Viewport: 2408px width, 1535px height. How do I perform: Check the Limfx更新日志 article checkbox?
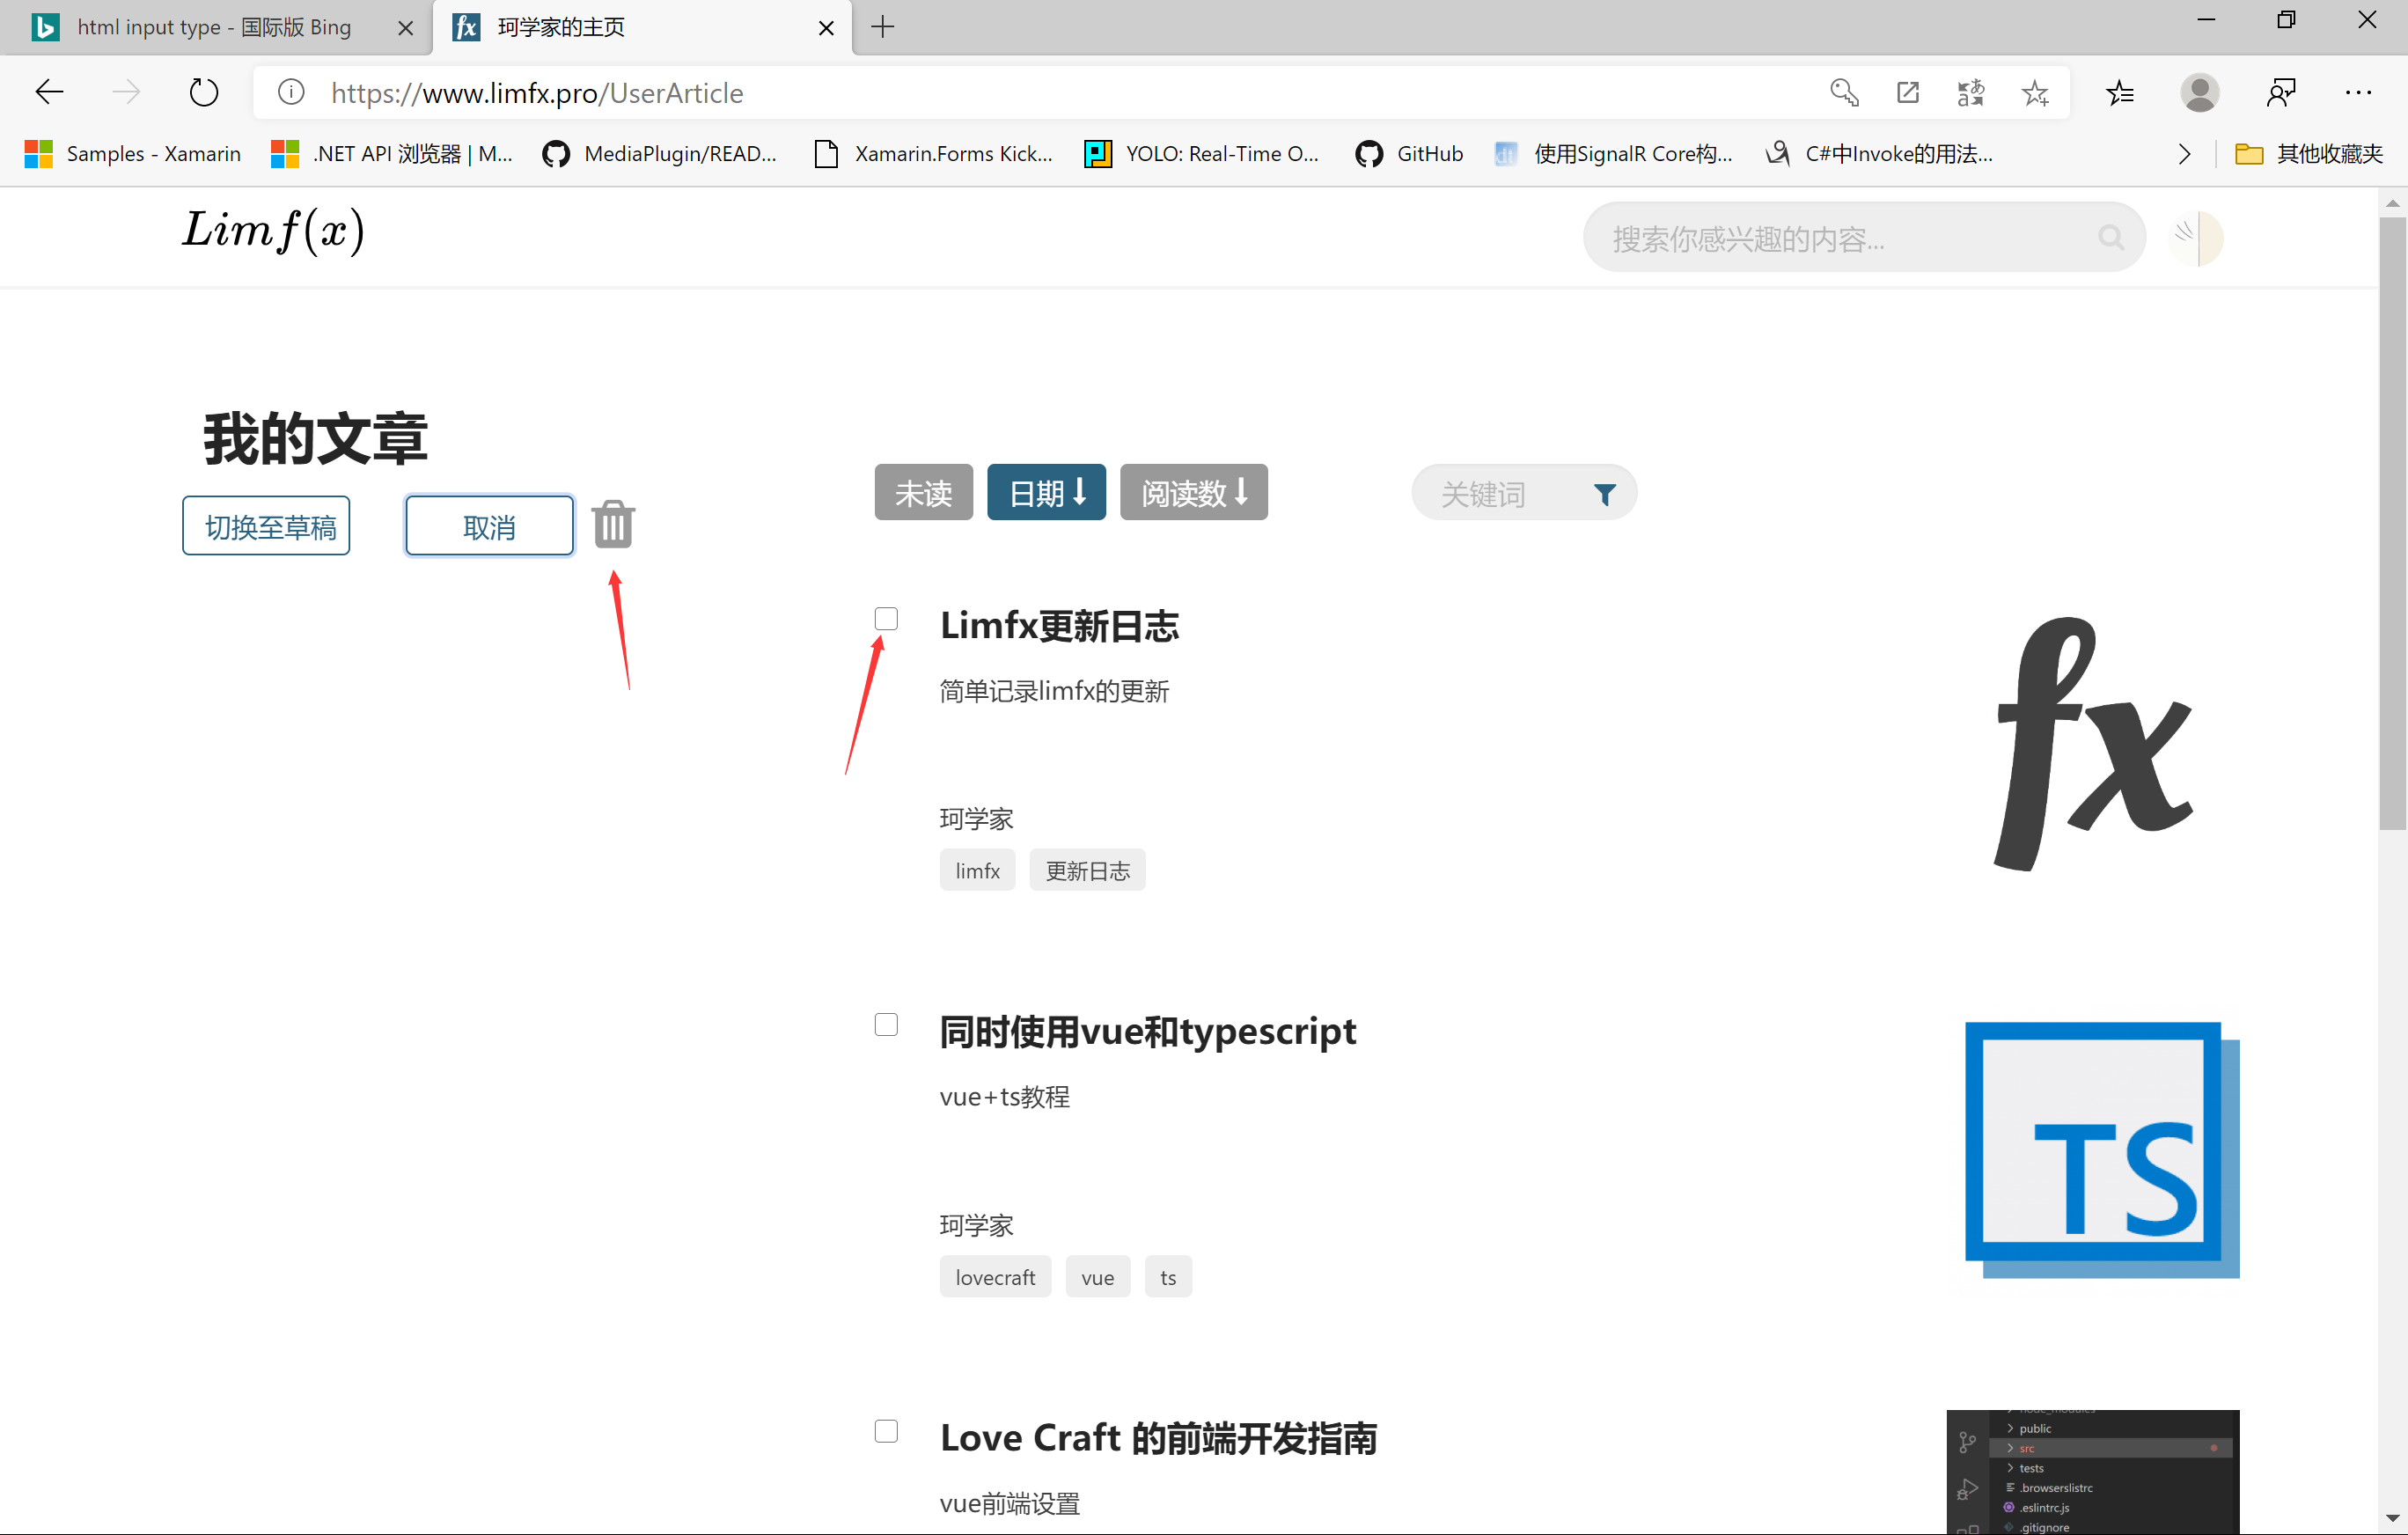pyautogui.click(x=886, y=619)
